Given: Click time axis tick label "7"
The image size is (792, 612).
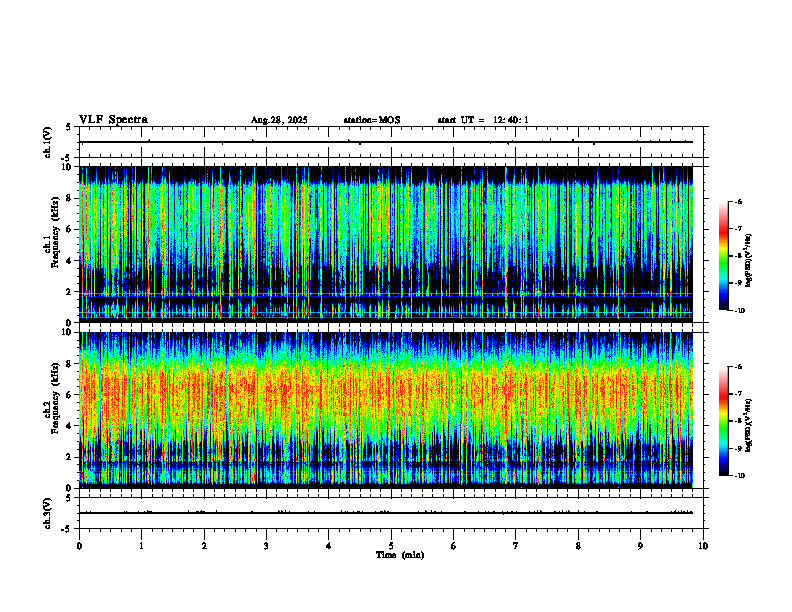Looking at the screenshot, I should (515, 546).
